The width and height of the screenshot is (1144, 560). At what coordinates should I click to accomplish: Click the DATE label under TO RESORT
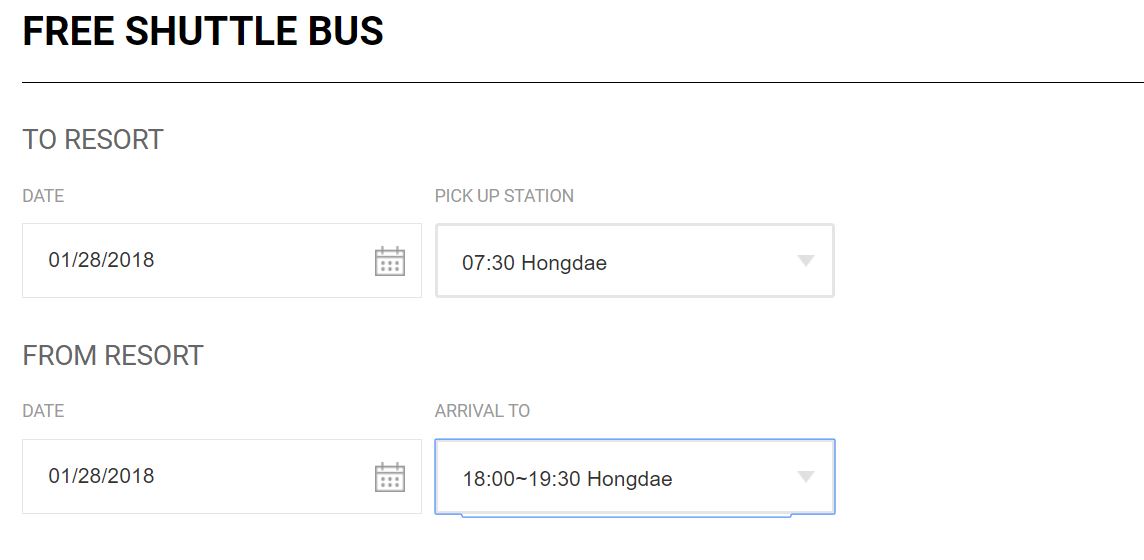[43, 196]
